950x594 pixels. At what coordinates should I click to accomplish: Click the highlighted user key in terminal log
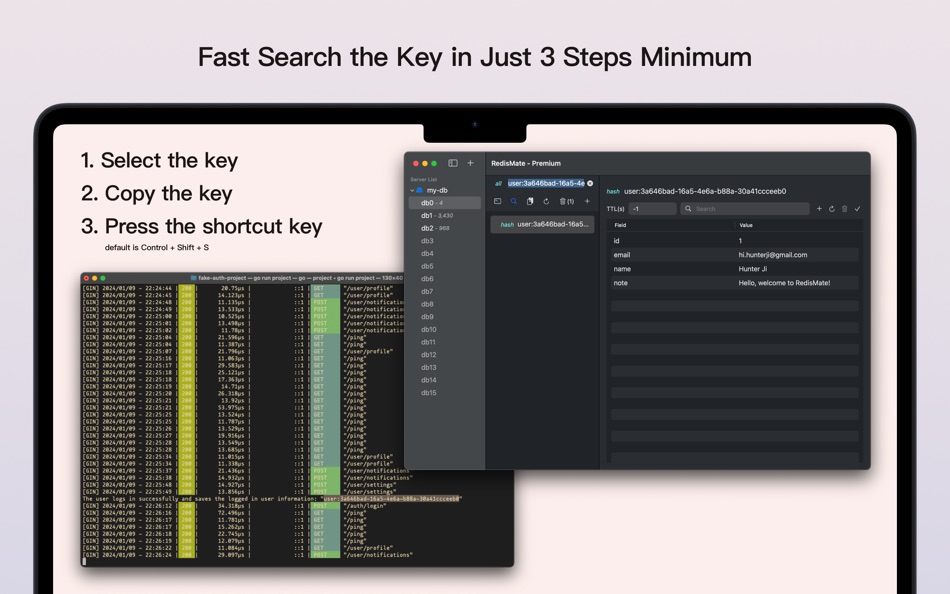tap(391, 499)
